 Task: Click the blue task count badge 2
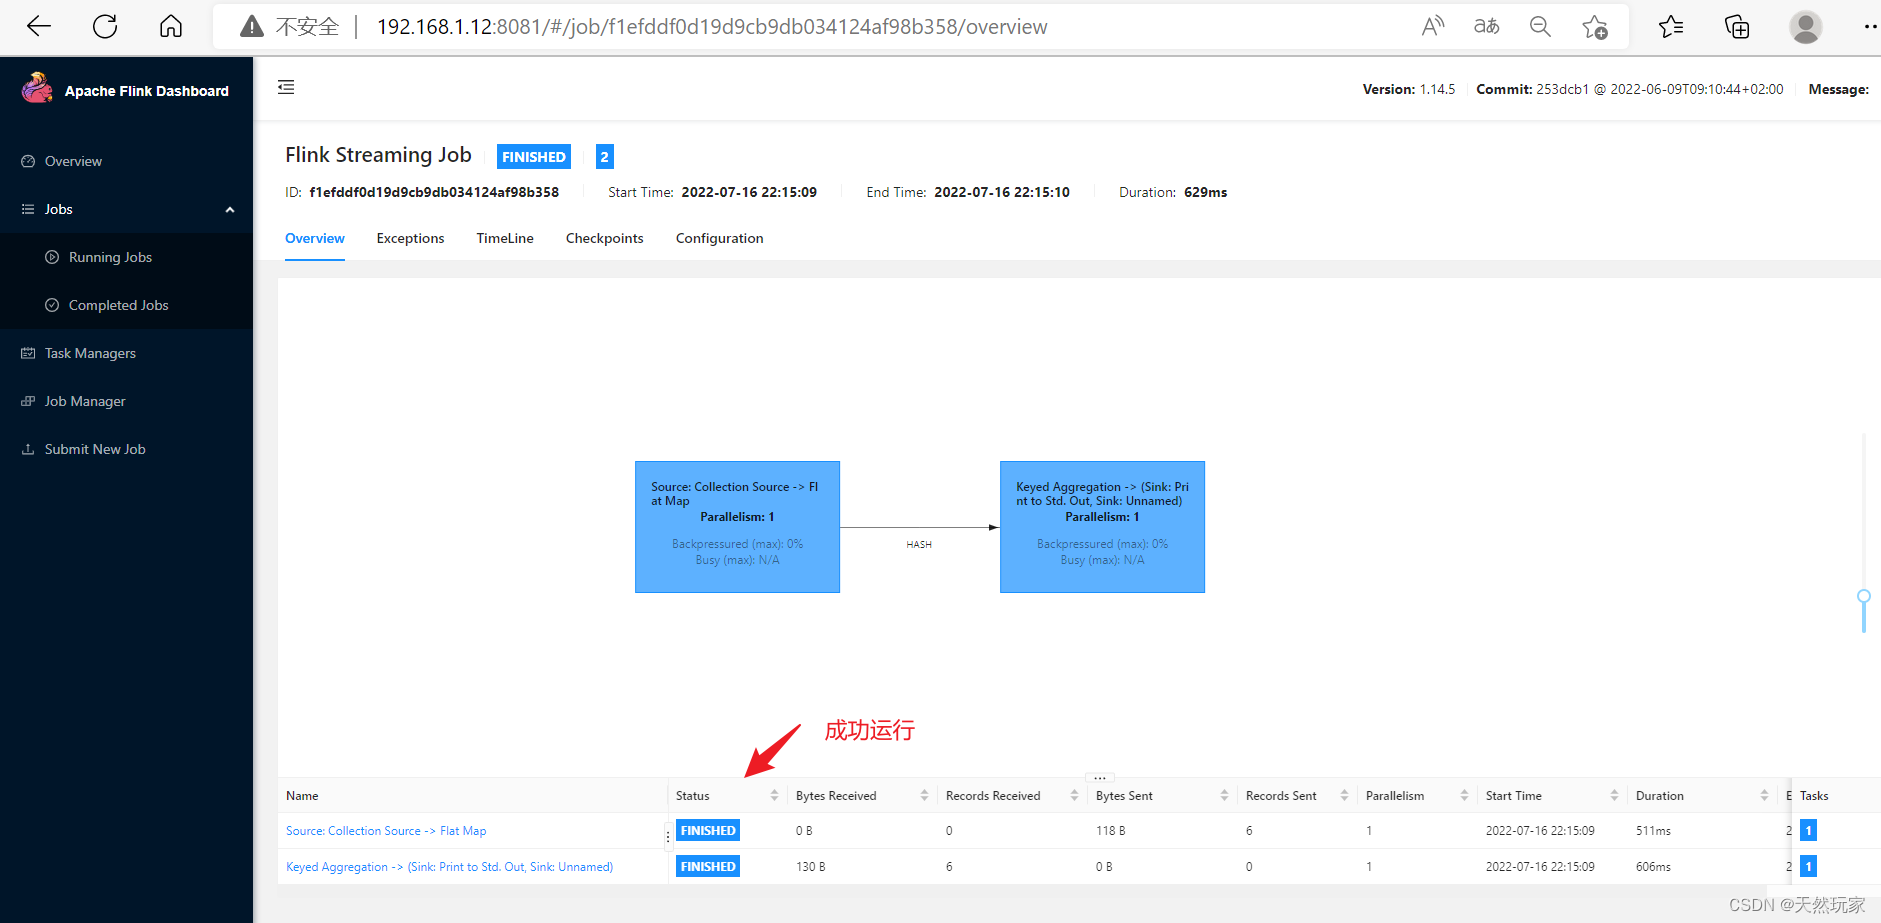pos(604,157)
